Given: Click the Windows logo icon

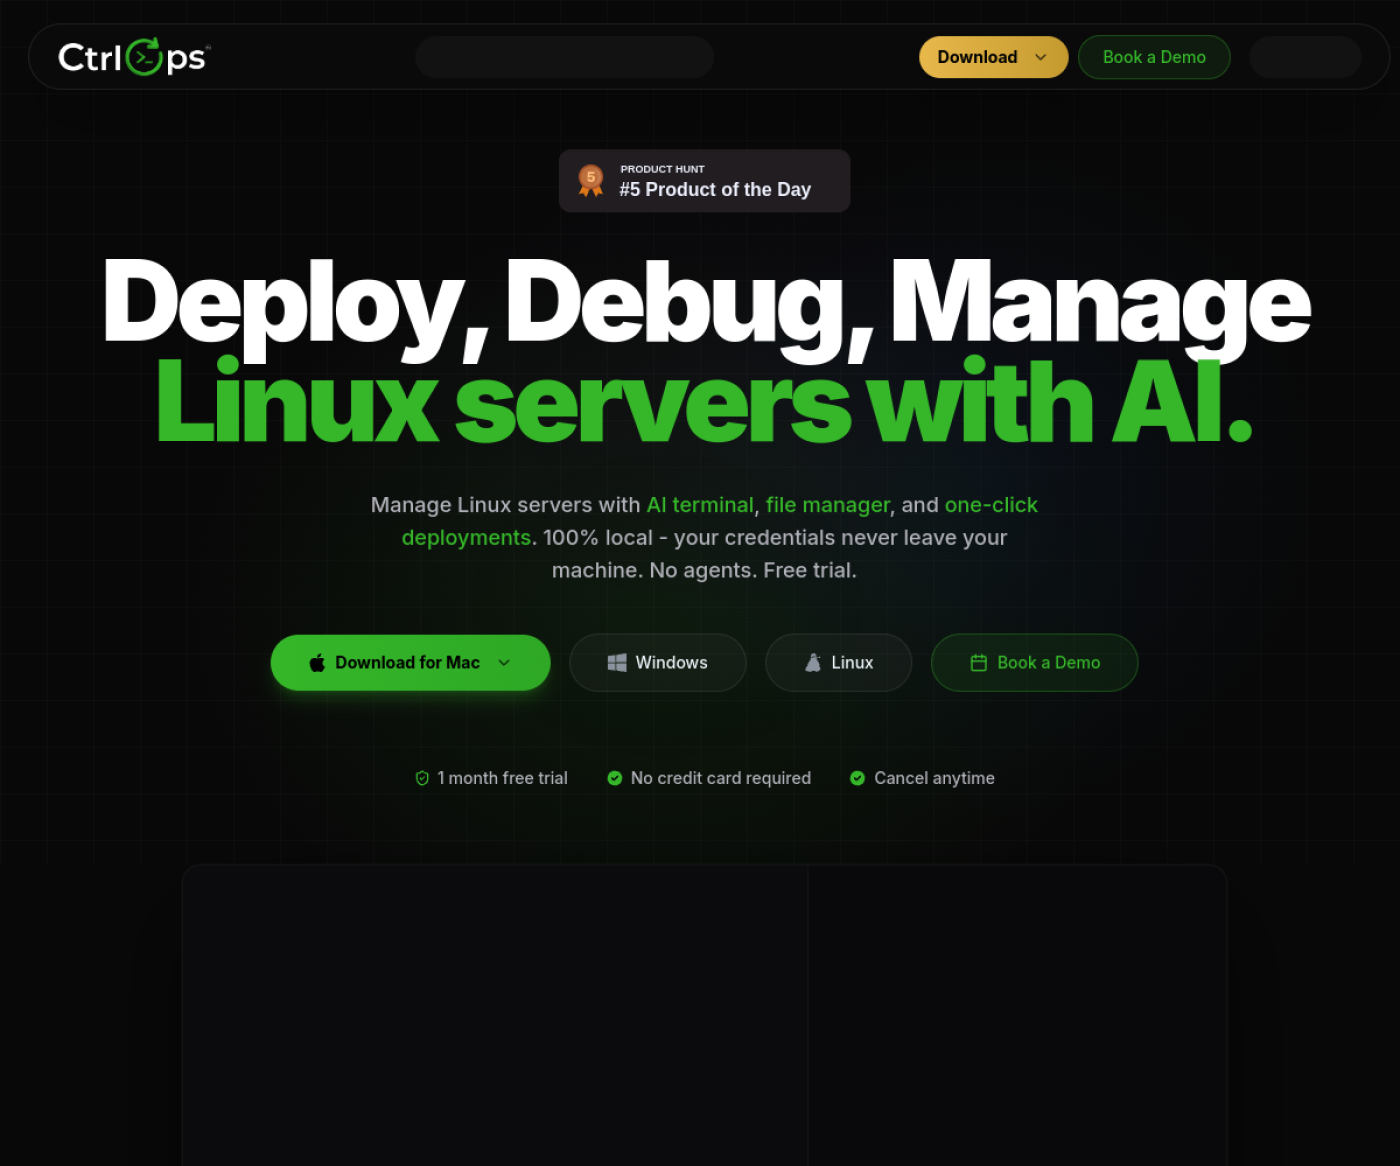Looking at the screenshot, I should pos(617,663).
